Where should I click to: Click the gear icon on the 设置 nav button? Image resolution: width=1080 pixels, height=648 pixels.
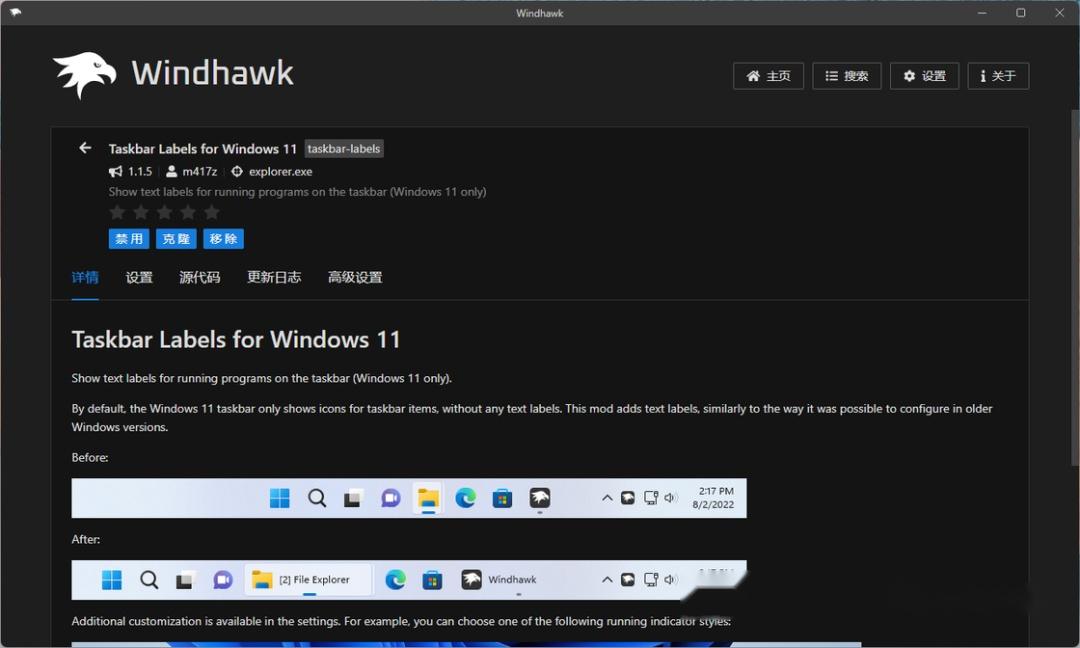[908, 75]
